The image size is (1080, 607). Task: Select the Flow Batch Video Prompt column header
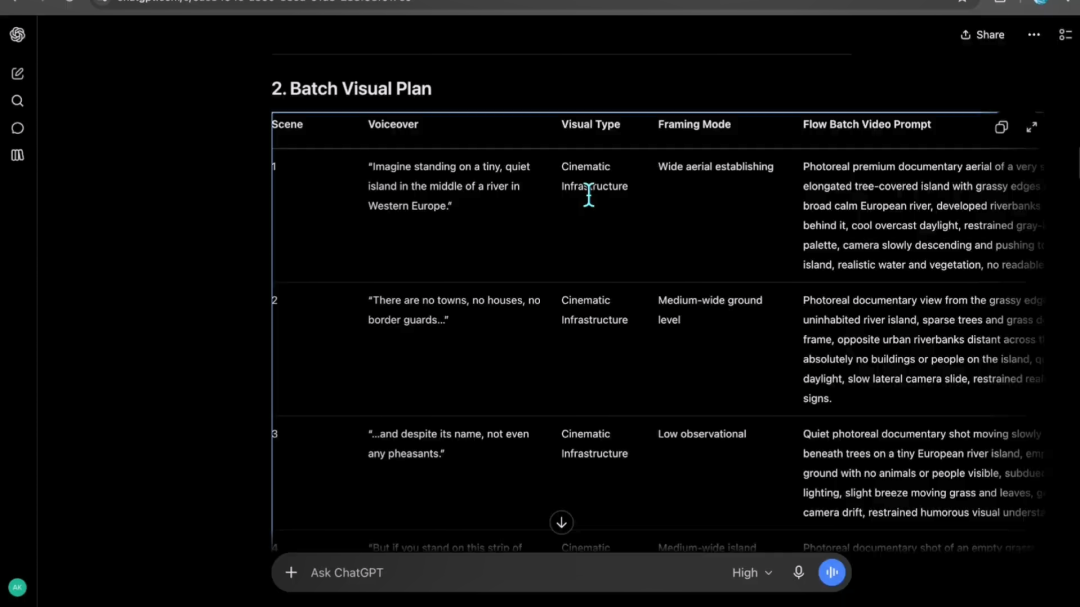pos(866,124)
